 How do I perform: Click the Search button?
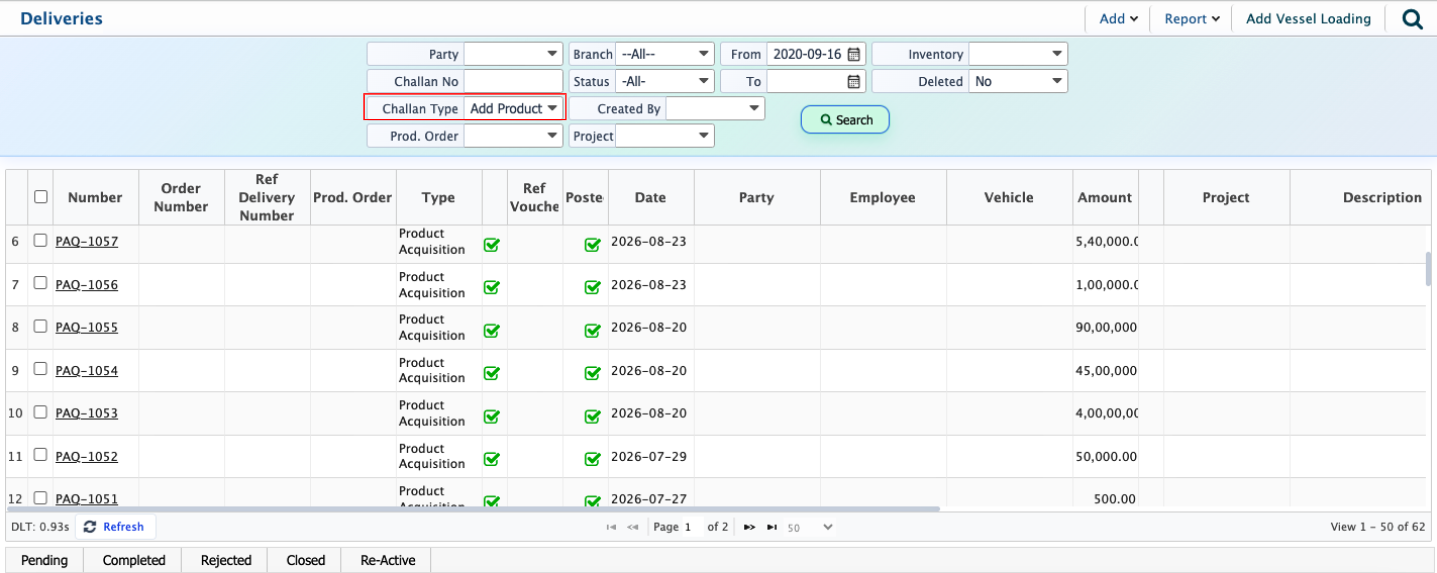tap(845, 119)
